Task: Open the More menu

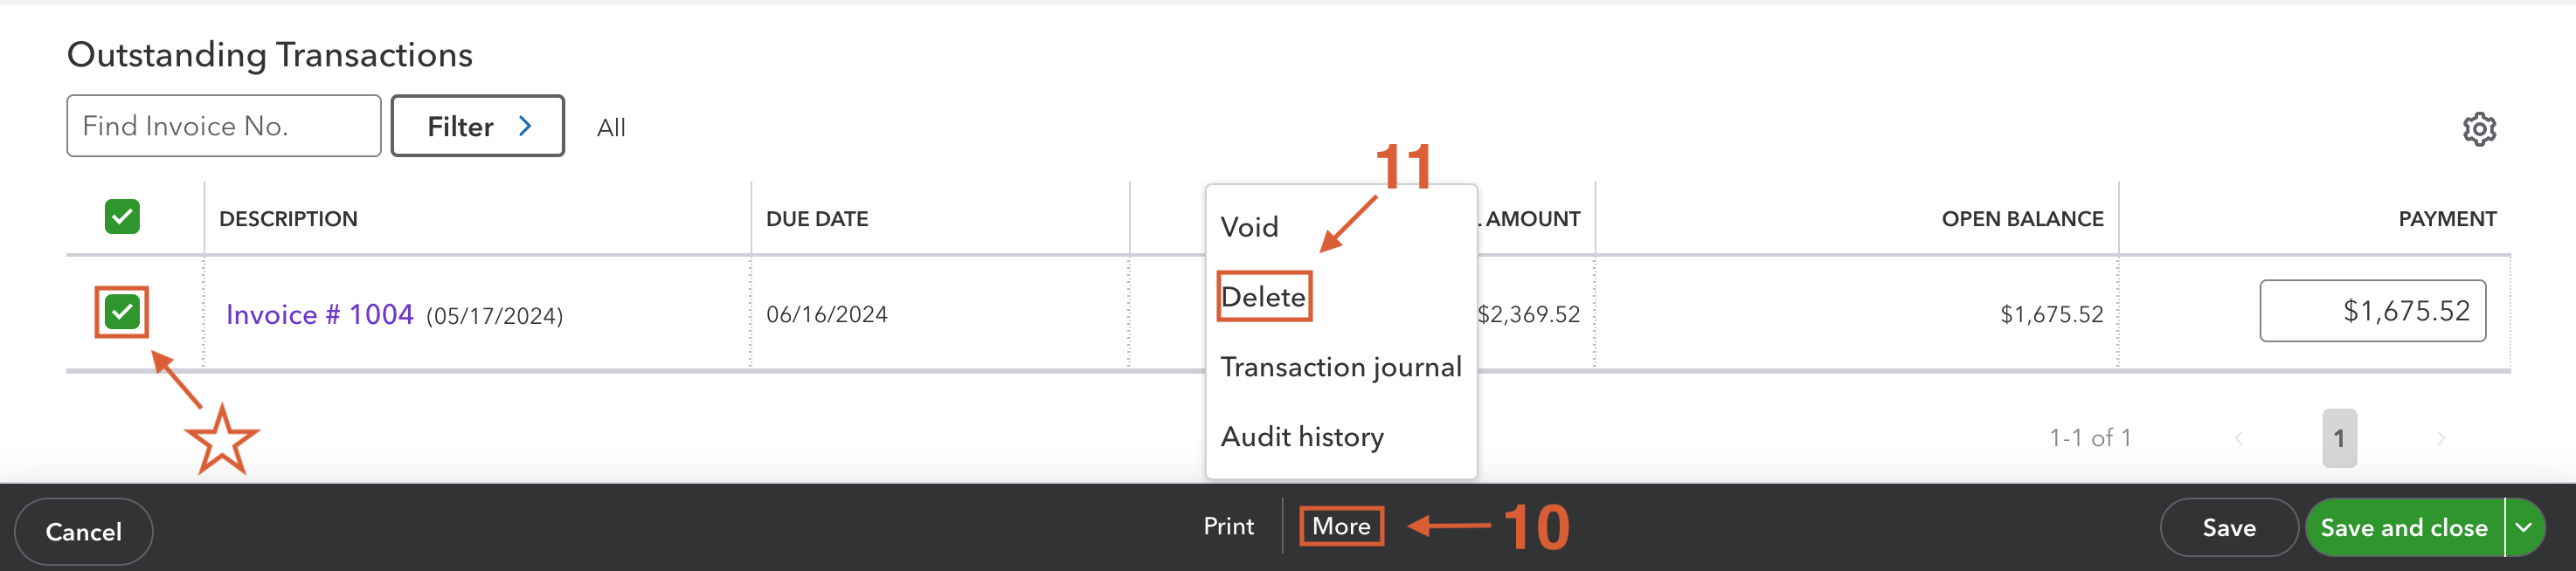Action: point(1341,526)
